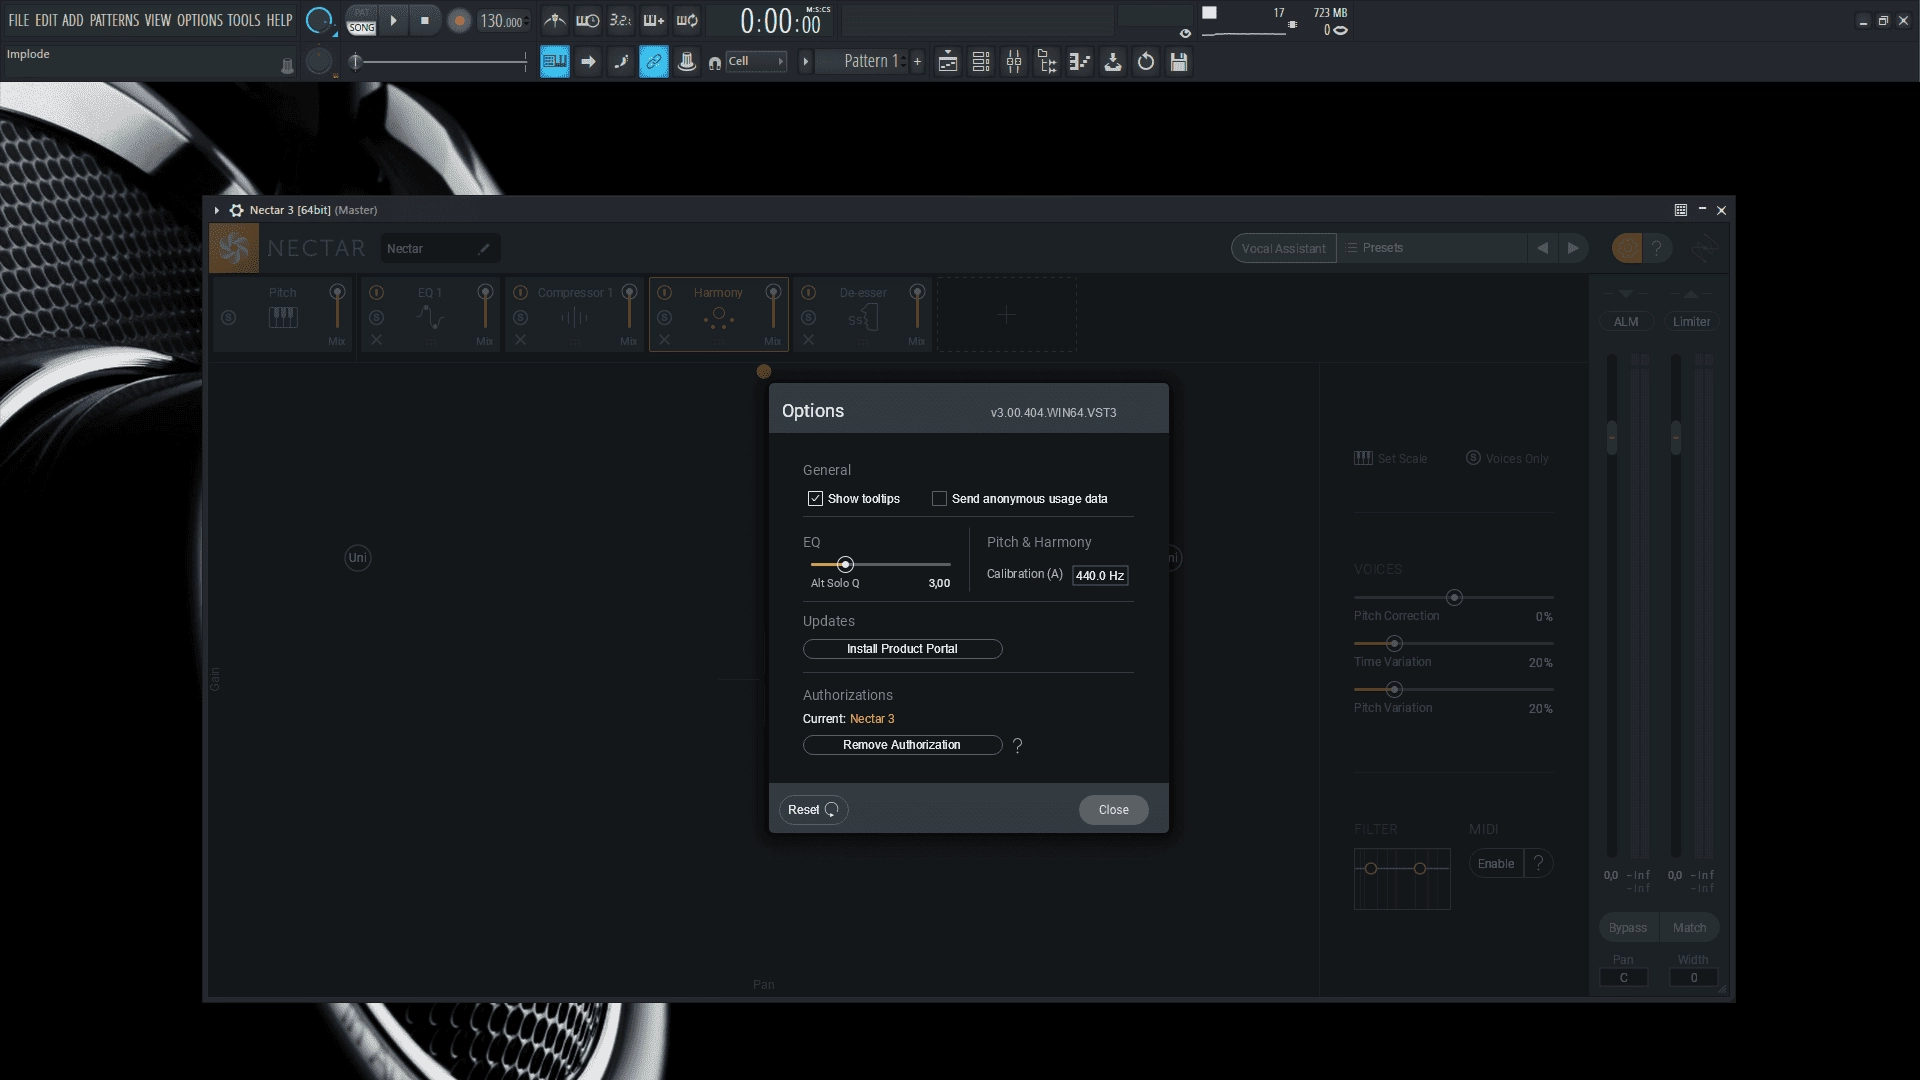Toggle the ALM button
Screen dimensions: 1920x1080
pyautogui.click(x=1626, y=322)
